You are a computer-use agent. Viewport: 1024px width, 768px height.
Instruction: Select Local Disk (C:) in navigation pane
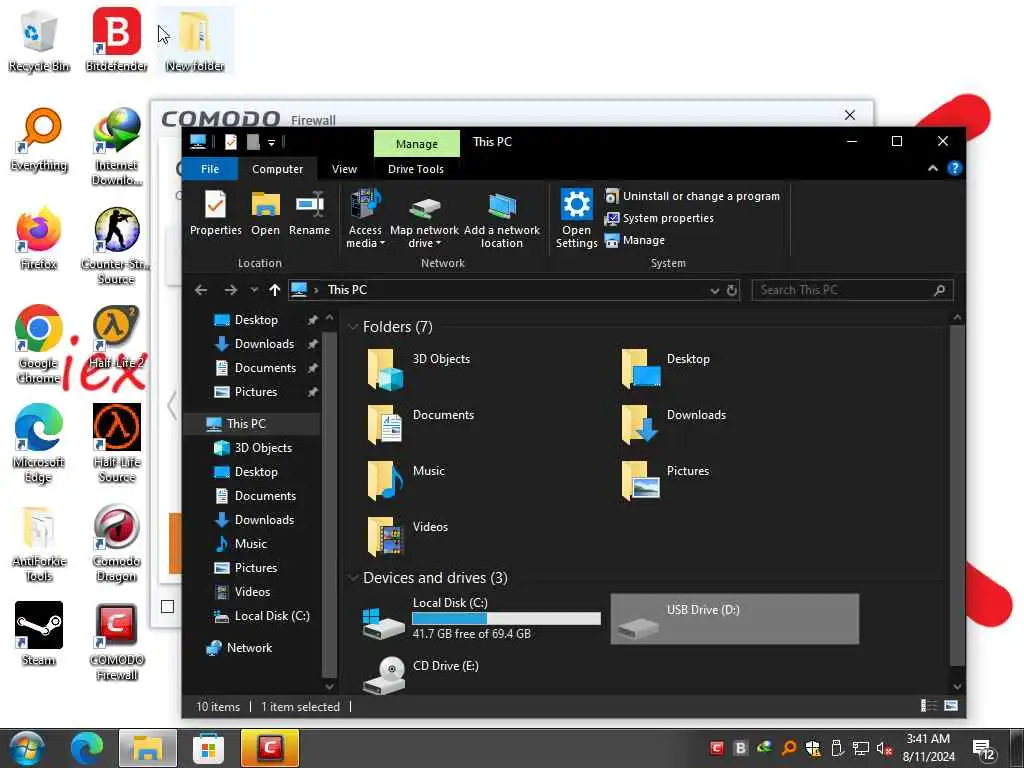272,616
